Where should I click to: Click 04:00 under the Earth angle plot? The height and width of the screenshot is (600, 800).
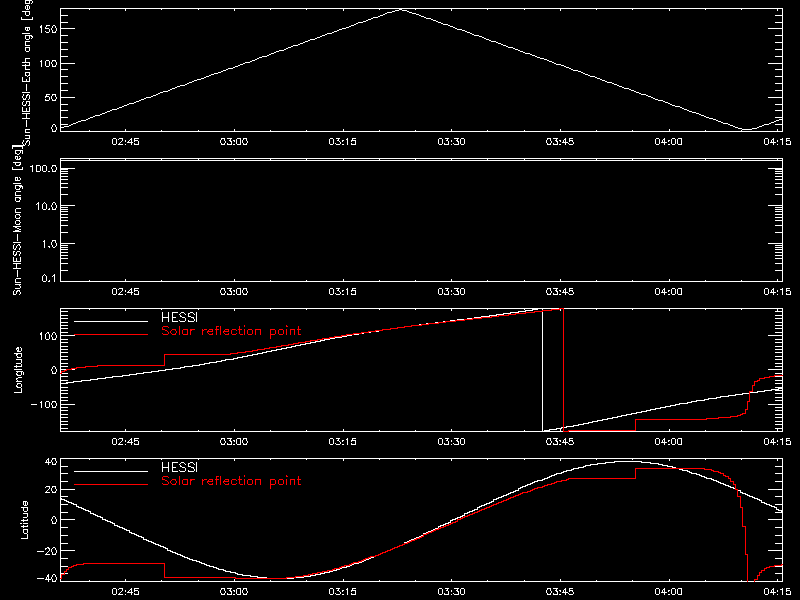click(x=668, y=141)
